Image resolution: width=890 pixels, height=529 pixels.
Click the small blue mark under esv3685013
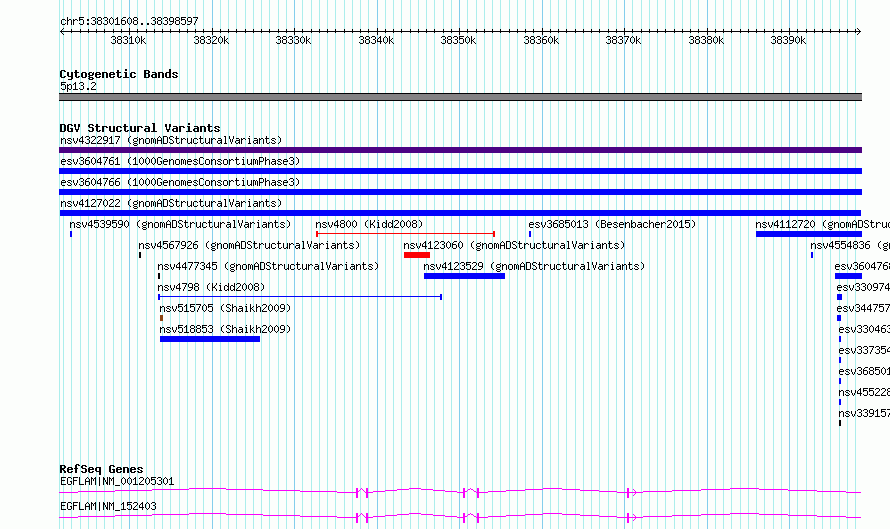[x=530, y=234]
